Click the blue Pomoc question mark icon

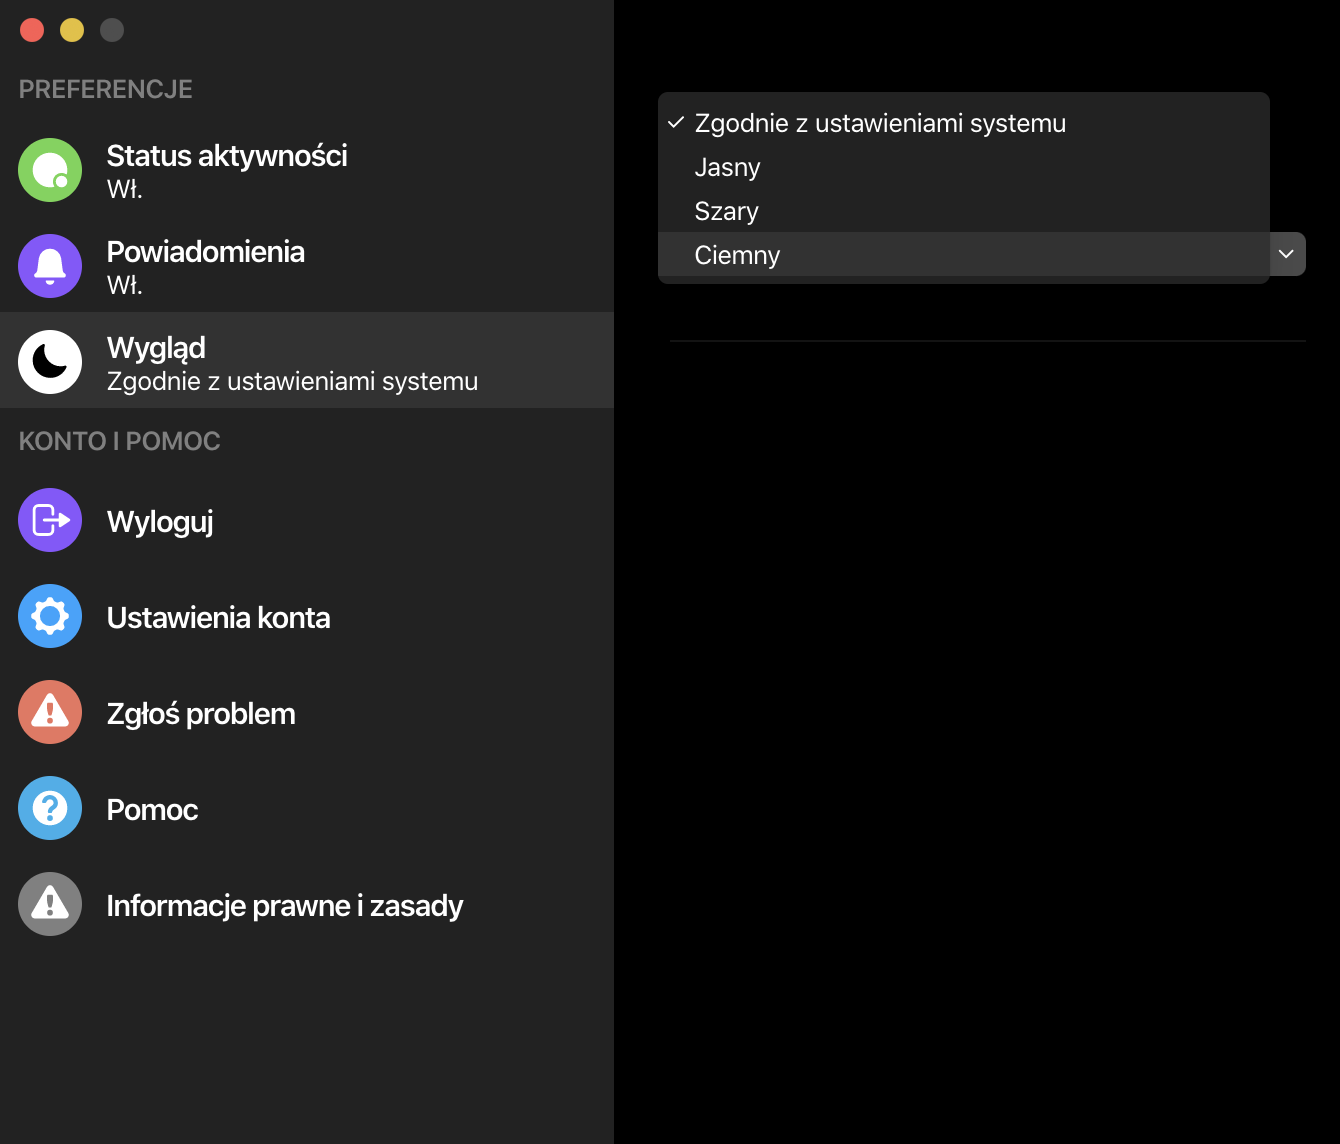(x=50, y=808)
